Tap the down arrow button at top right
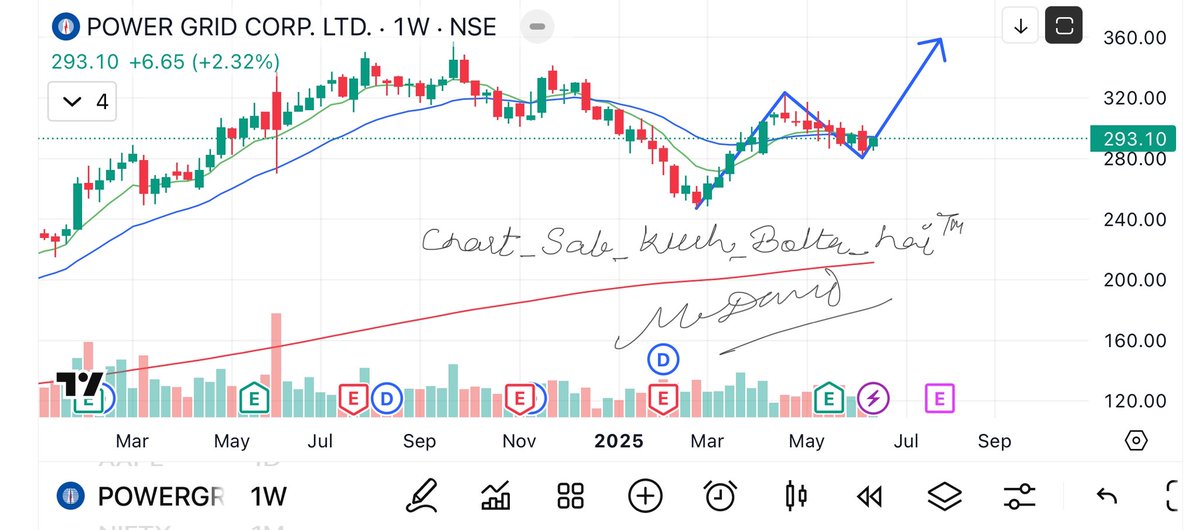Viewport: 1200px width, 530px height. point(1020,26)
